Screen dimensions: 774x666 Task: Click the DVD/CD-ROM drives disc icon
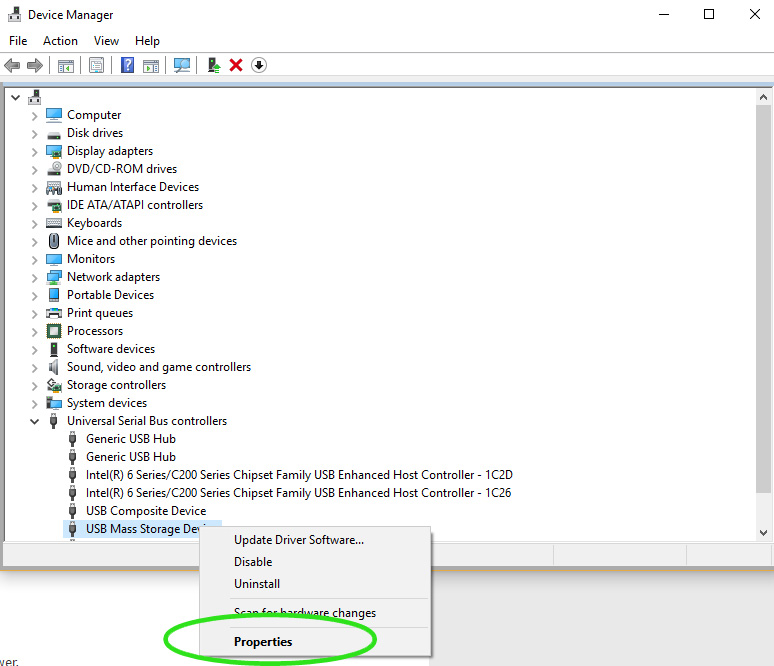54,169
